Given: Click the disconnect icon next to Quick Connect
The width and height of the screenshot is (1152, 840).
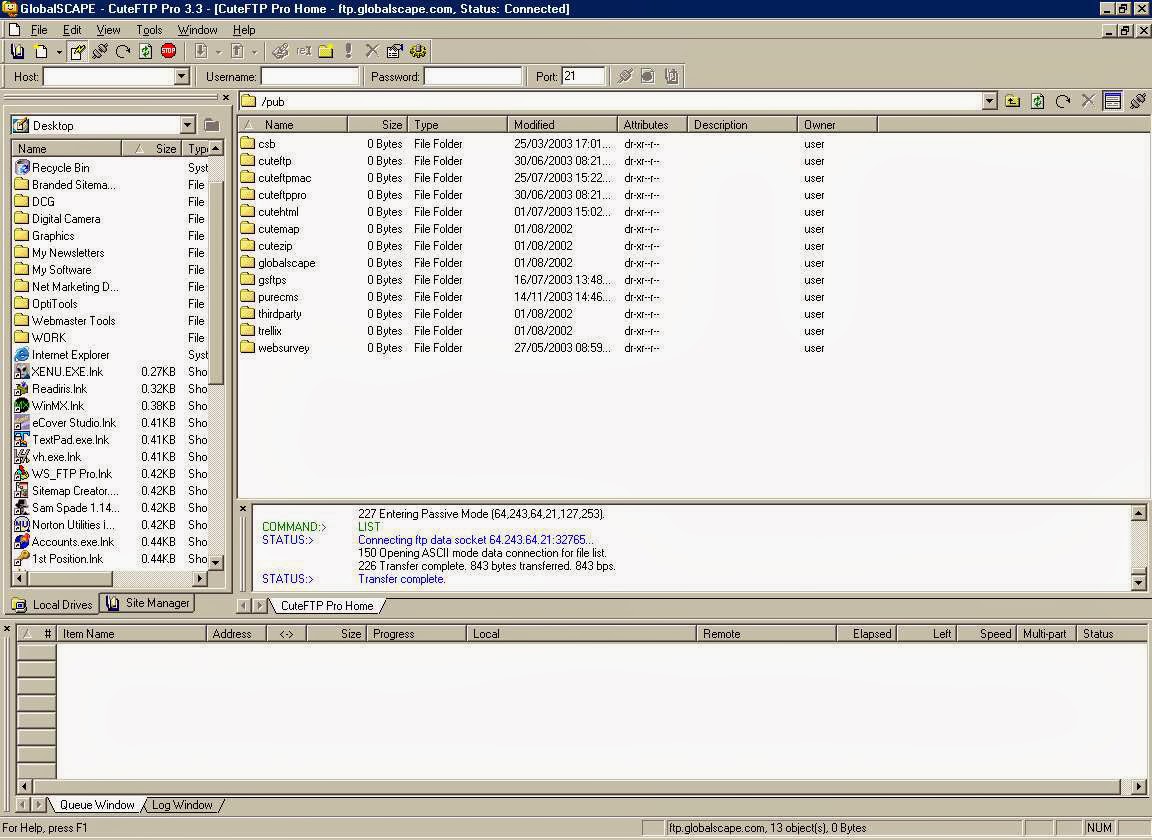Looking at the screenshot, I should click(647, 76).
